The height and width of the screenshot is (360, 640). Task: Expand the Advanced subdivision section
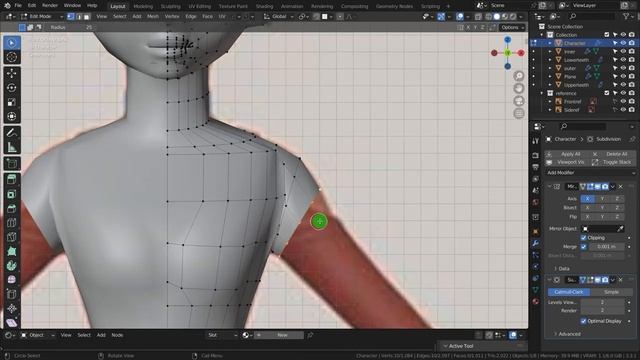pyautogui.click(x=567, y=334)
